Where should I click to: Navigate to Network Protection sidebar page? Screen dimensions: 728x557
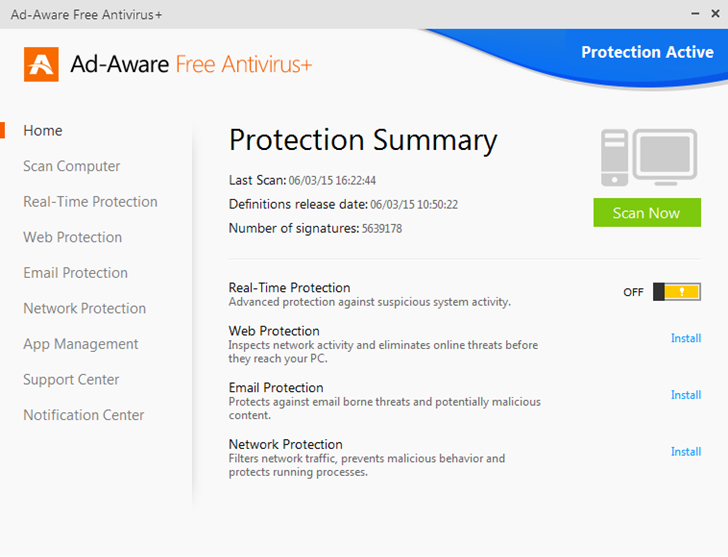[85, 308]
